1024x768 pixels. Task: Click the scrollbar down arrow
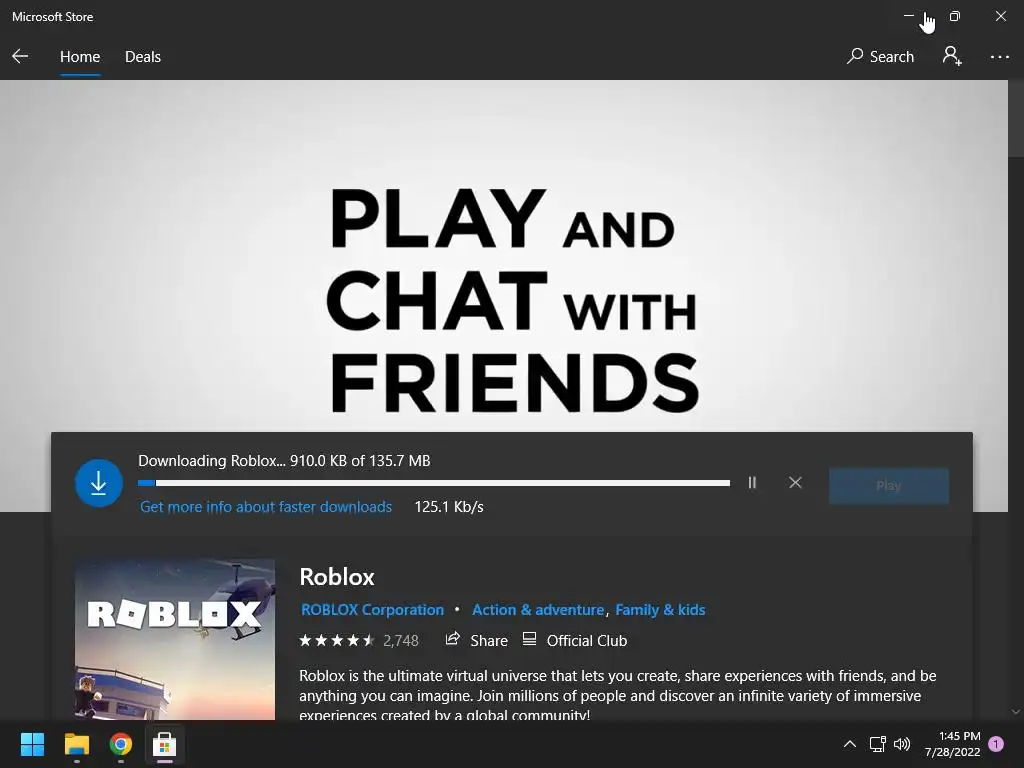[x=1016, y=712]
